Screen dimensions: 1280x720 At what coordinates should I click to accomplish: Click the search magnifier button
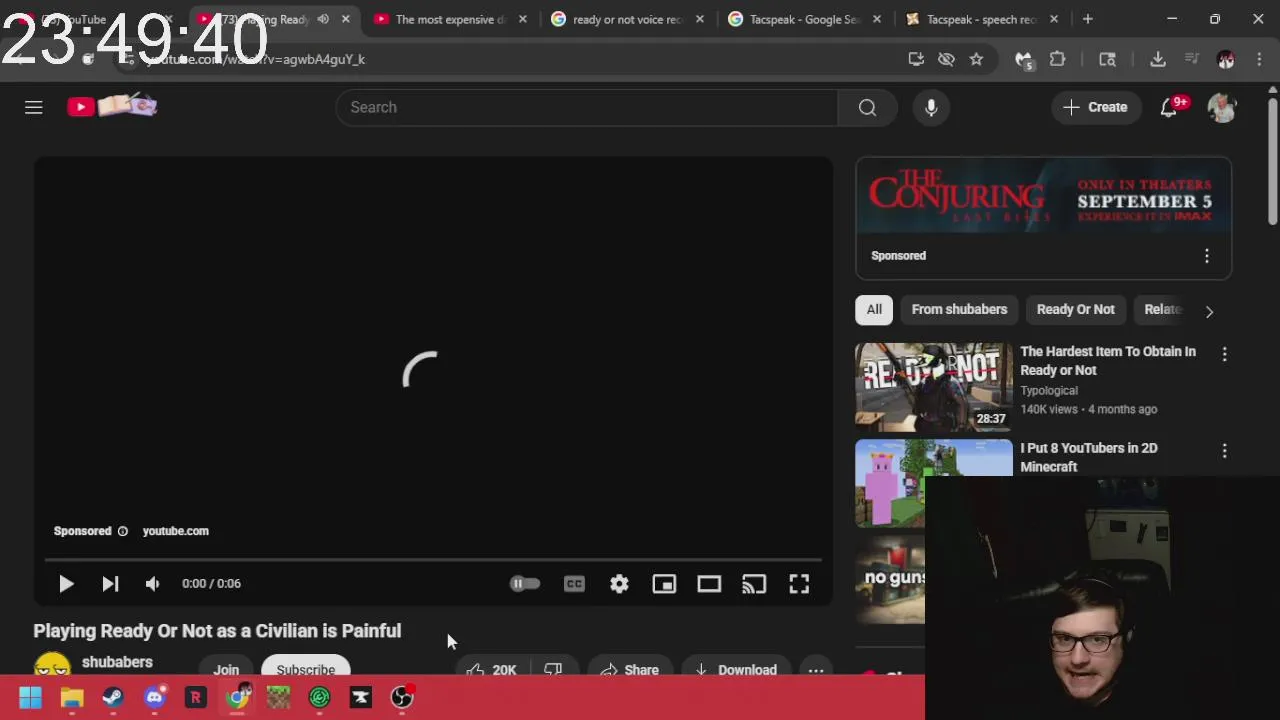point(867,107)
